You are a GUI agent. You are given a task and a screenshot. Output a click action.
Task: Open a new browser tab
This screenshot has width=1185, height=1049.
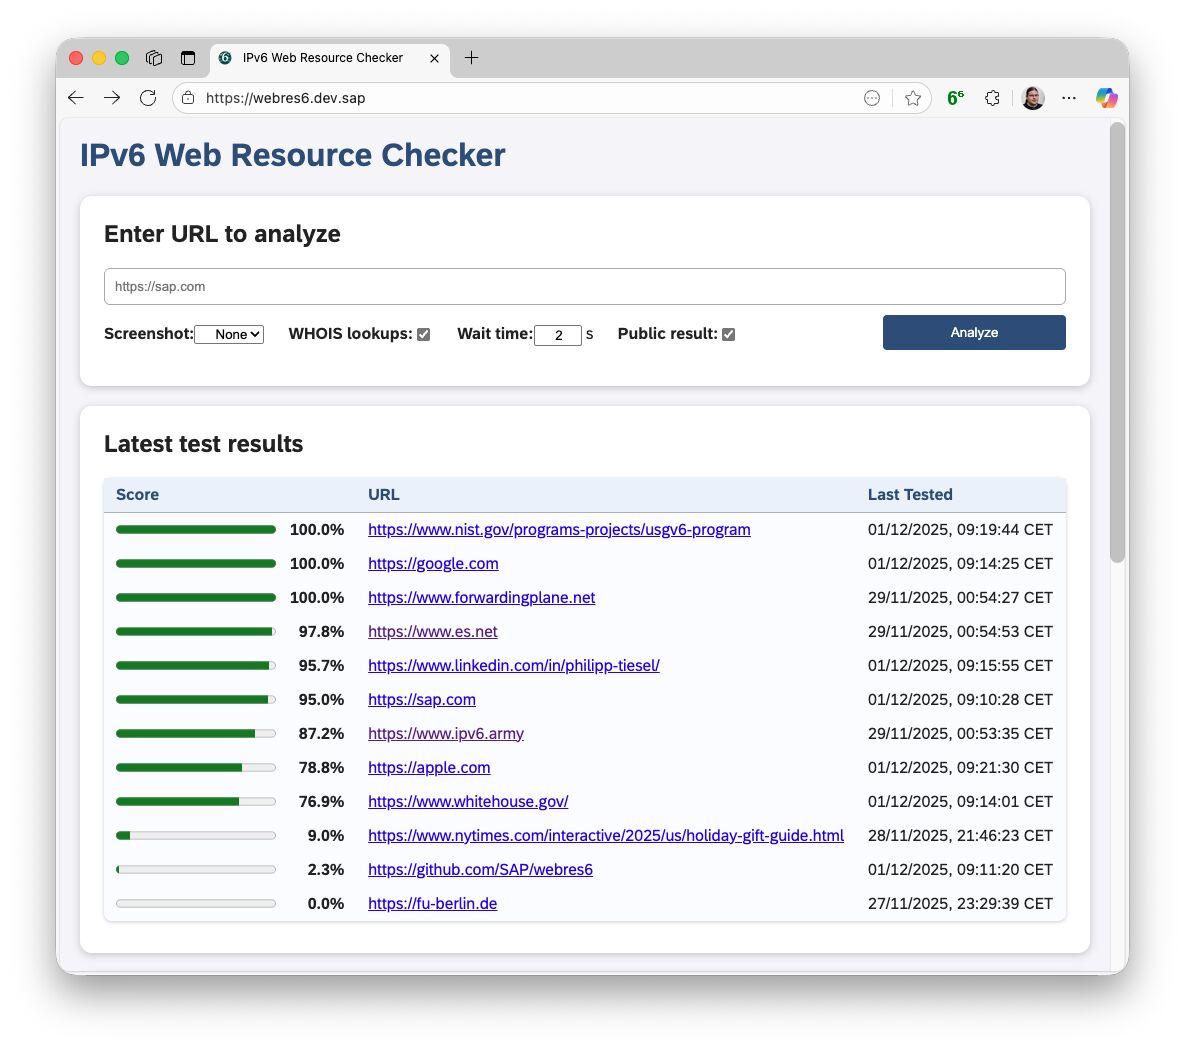coord(472,58)
